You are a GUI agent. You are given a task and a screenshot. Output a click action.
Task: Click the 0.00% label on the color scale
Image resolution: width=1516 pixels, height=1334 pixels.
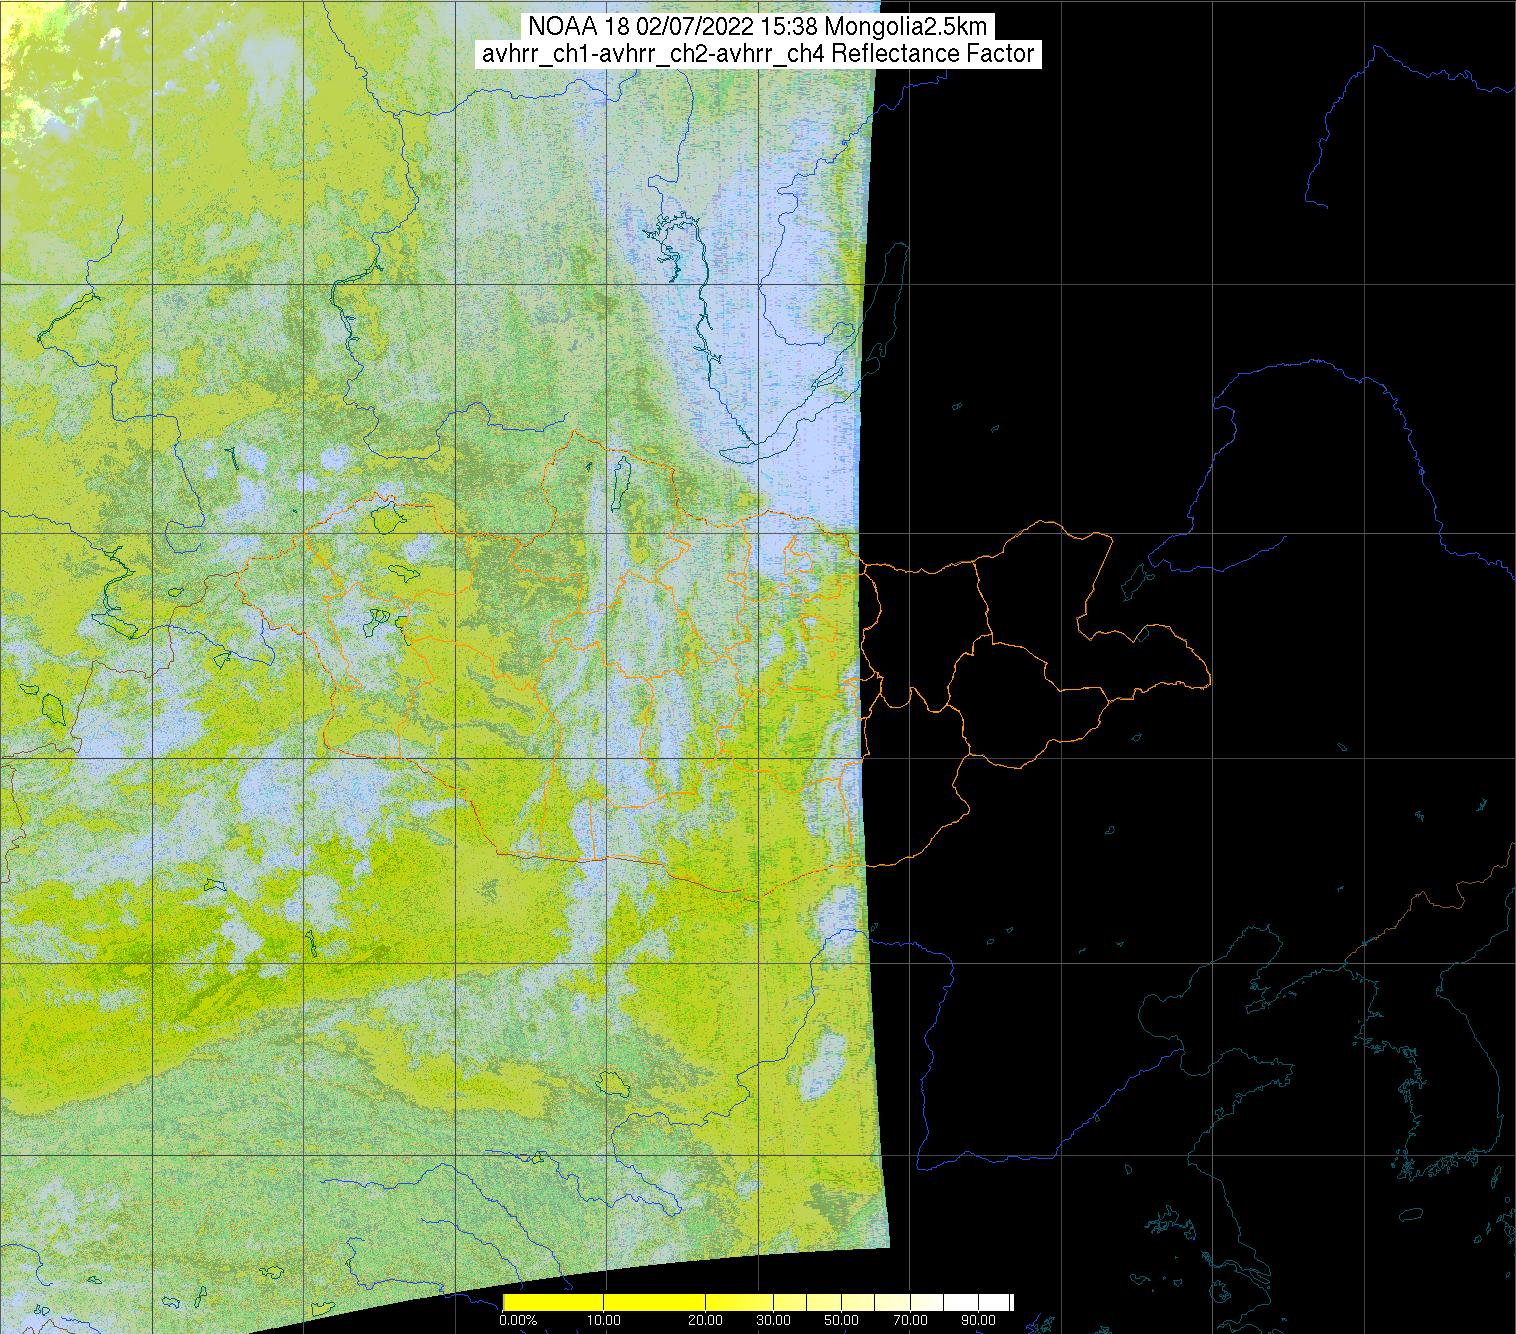[x=518, y=1321]
